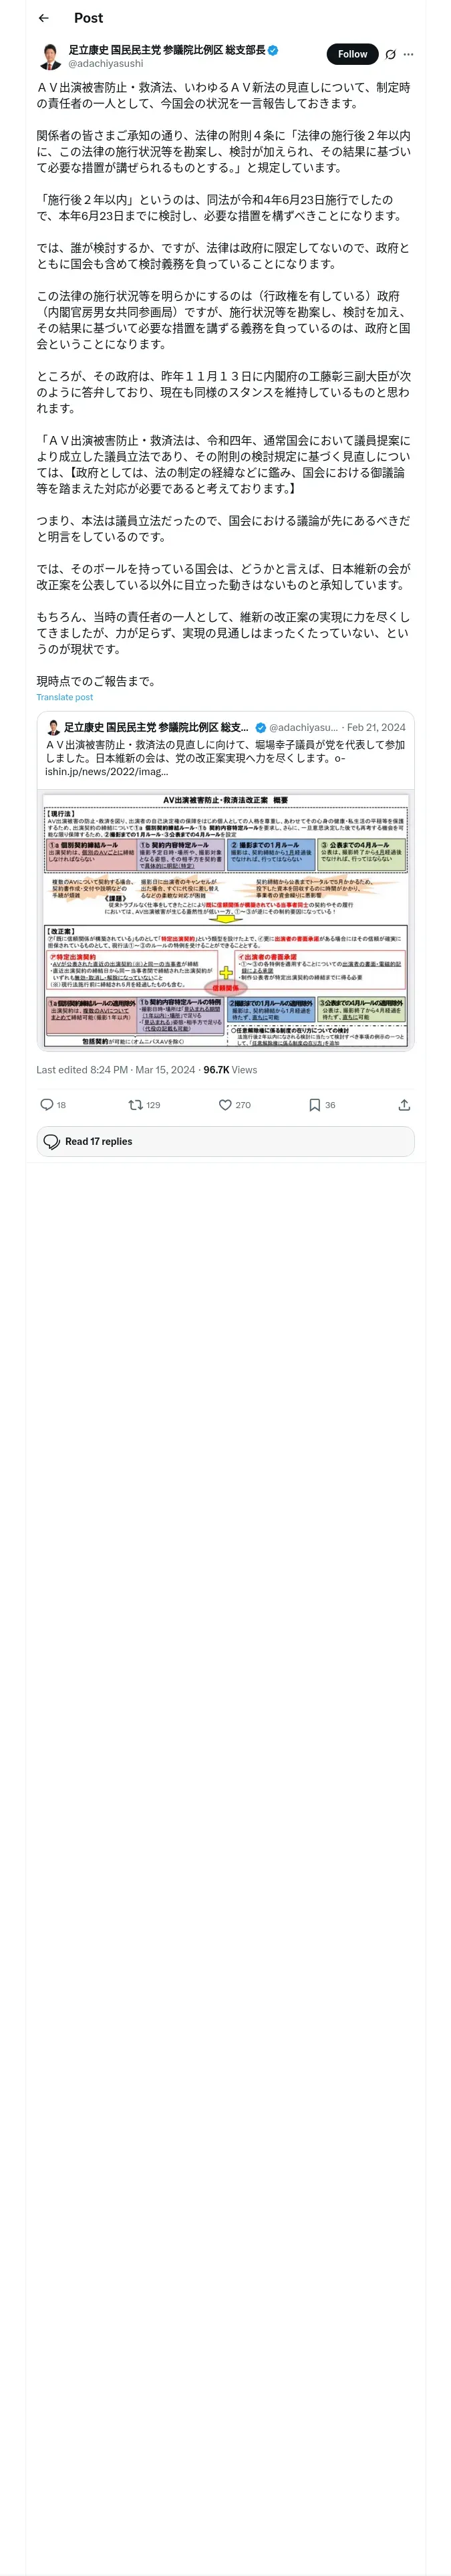
Task: Go back using the arrow icon
Action: click(43, 18)
